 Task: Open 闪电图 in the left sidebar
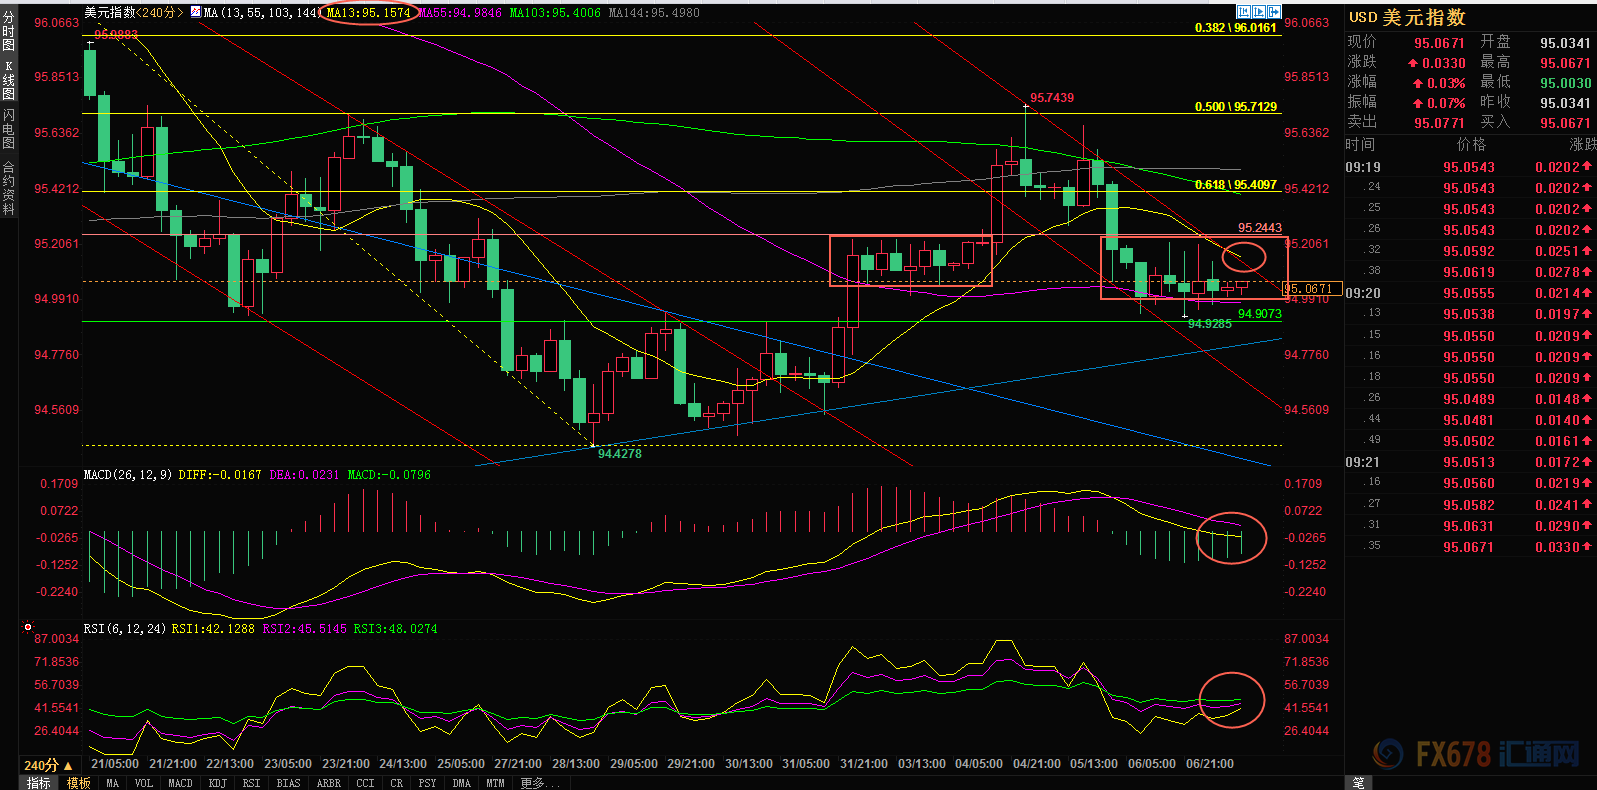[8, 129]
